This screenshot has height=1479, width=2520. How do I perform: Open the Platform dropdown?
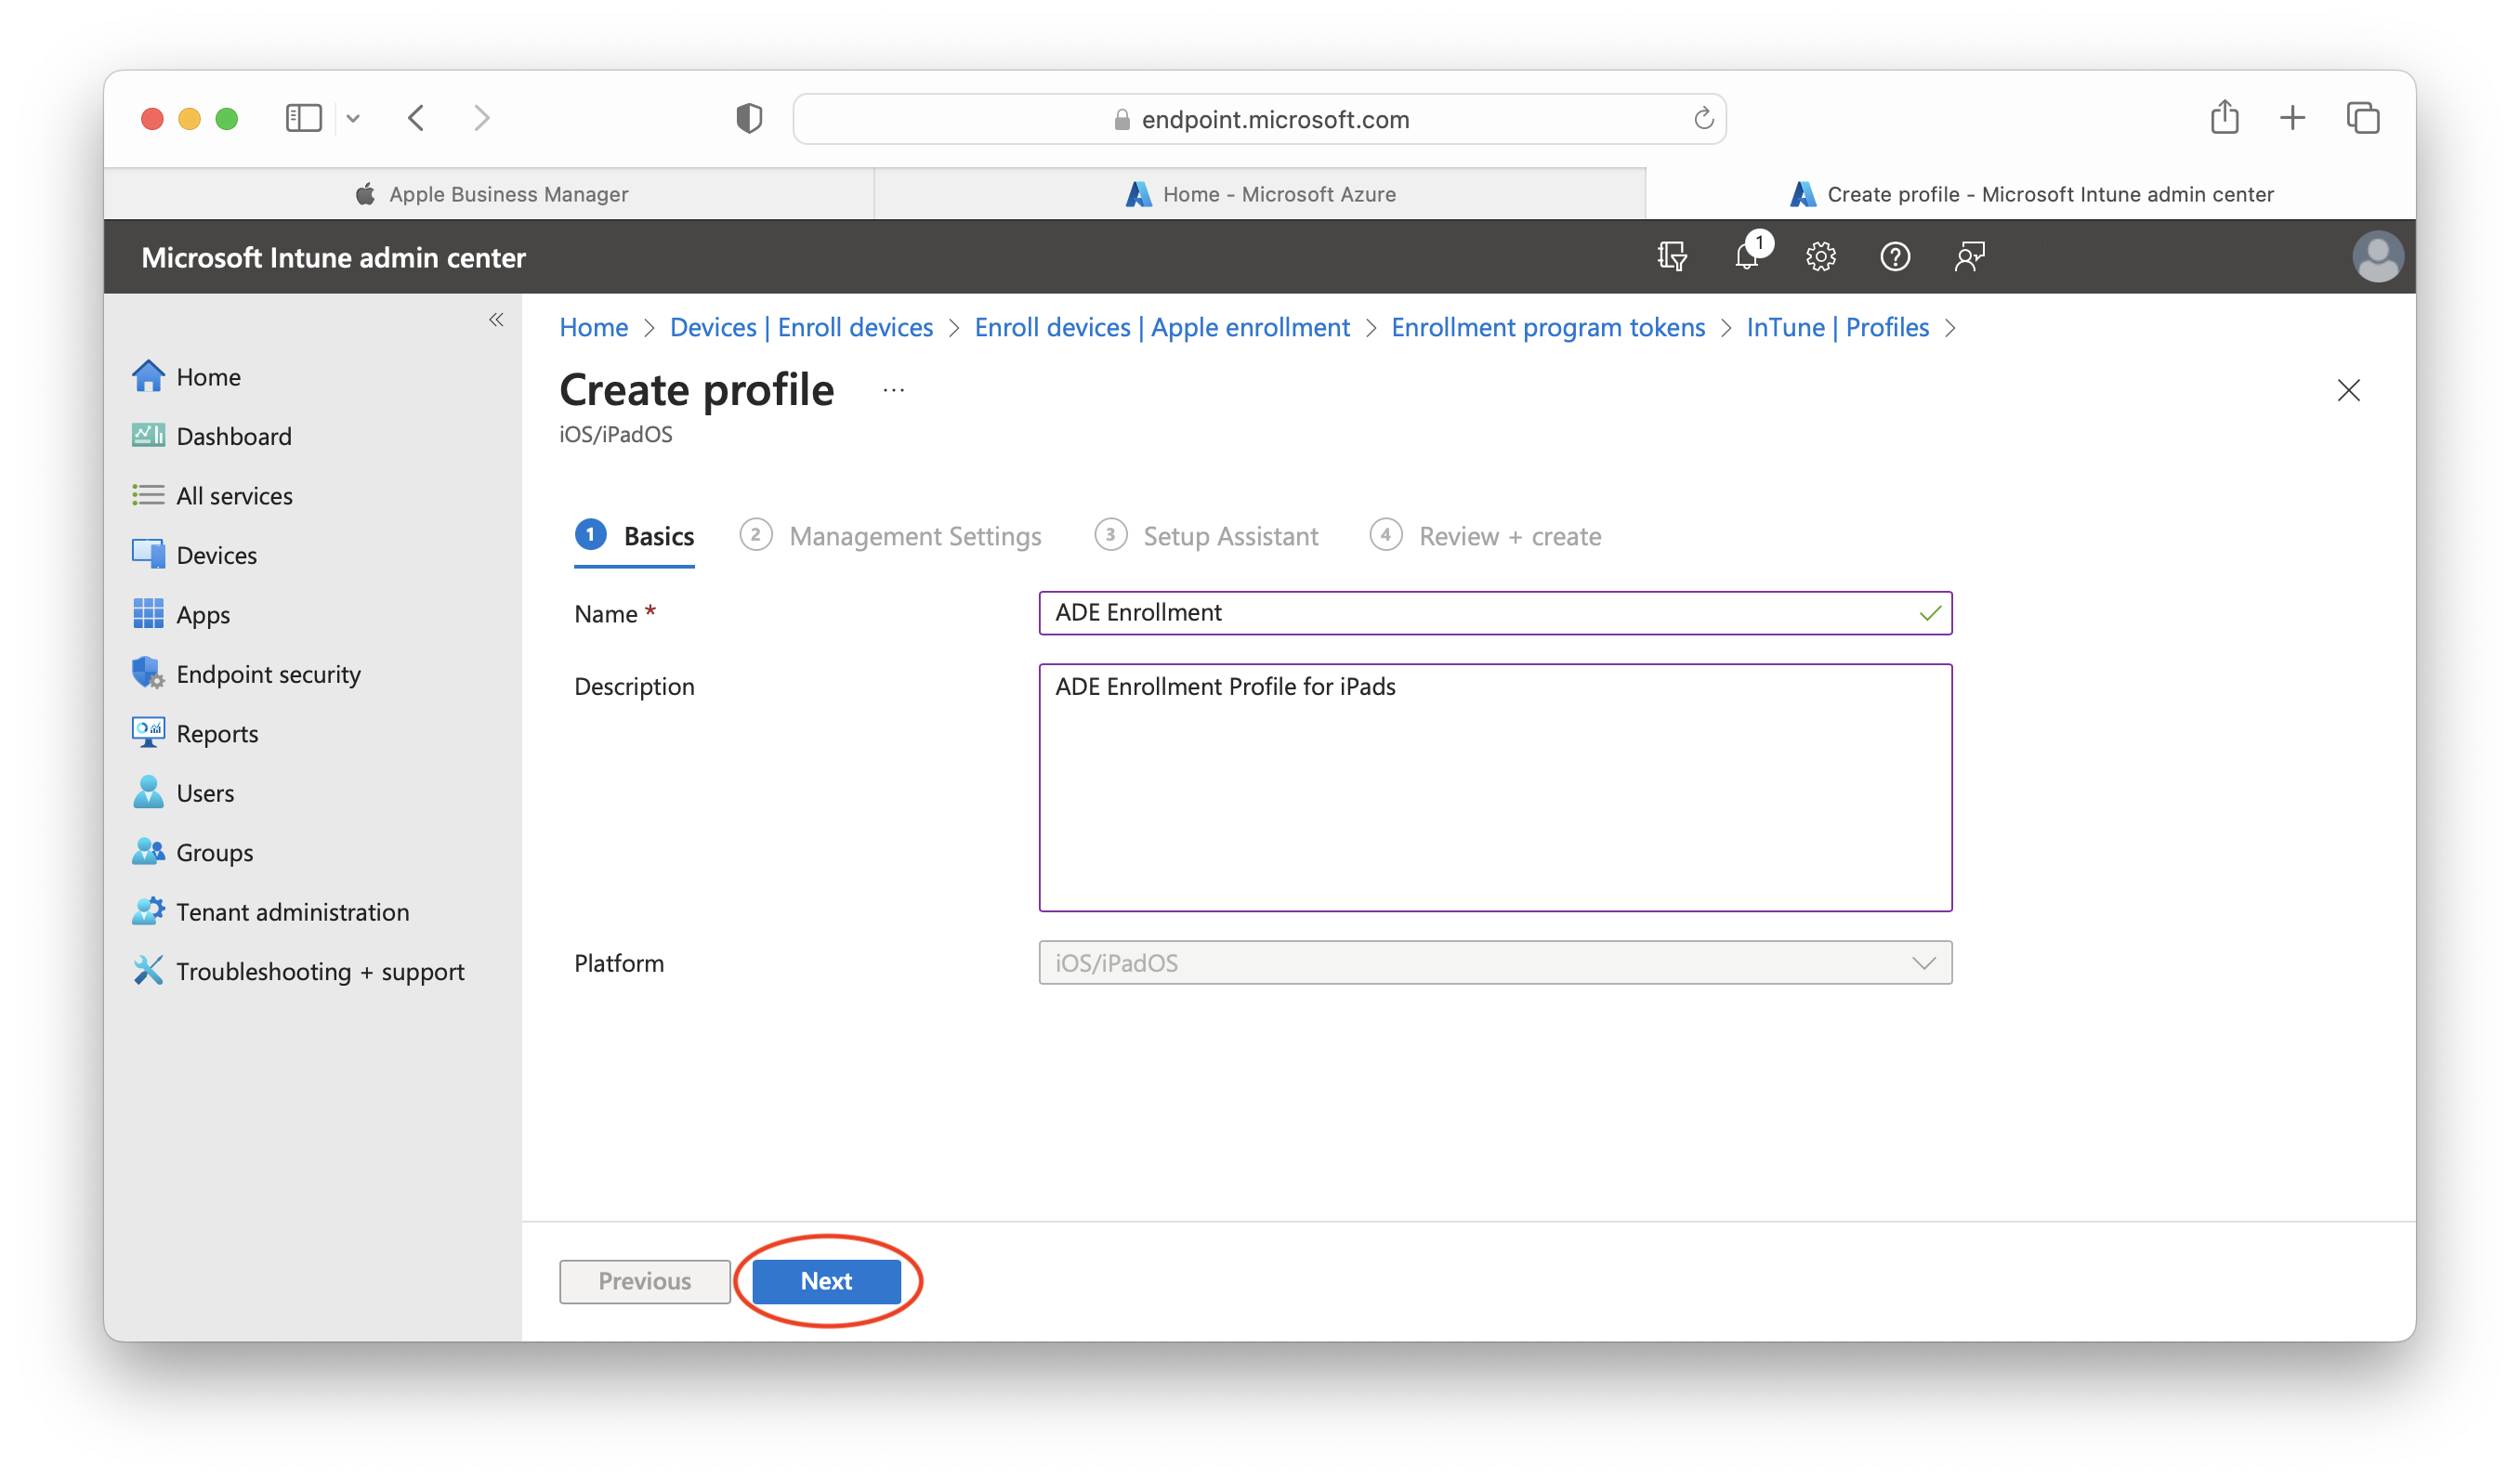click(x=1922, y=963)
